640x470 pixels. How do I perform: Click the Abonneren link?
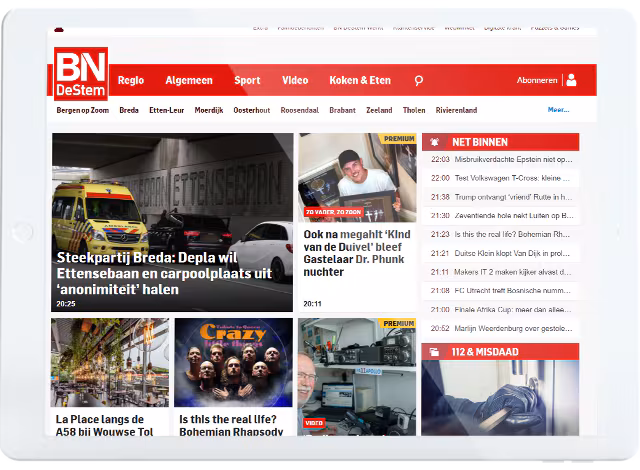point(537,81)
